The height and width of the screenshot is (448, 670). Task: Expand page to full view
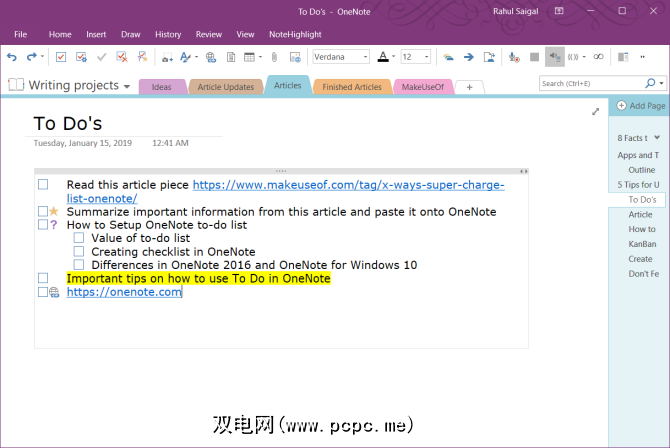[x=596, y=111]
